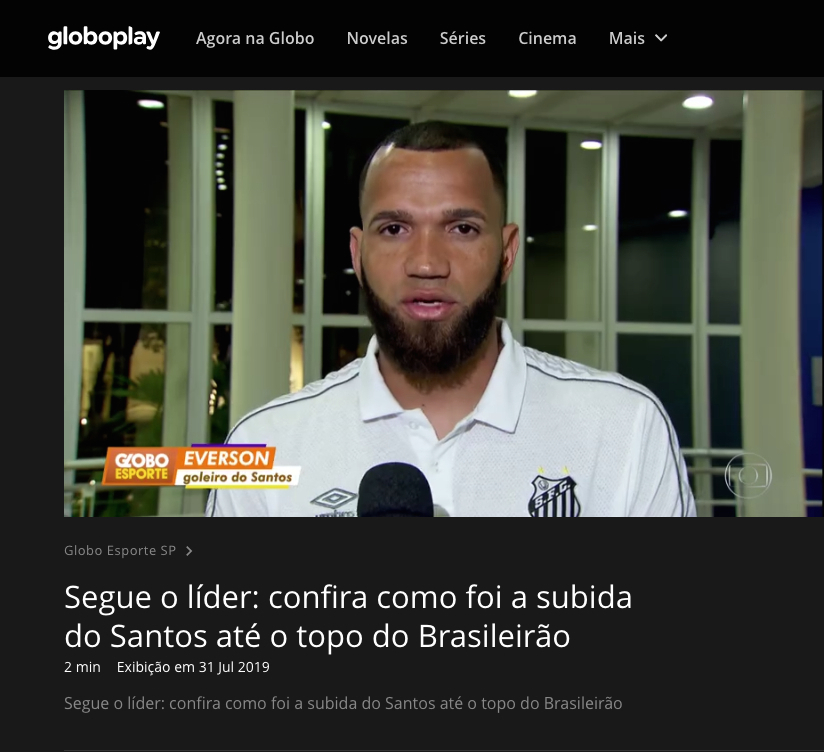Click the Globo watermark logo on video

[748, 475]
